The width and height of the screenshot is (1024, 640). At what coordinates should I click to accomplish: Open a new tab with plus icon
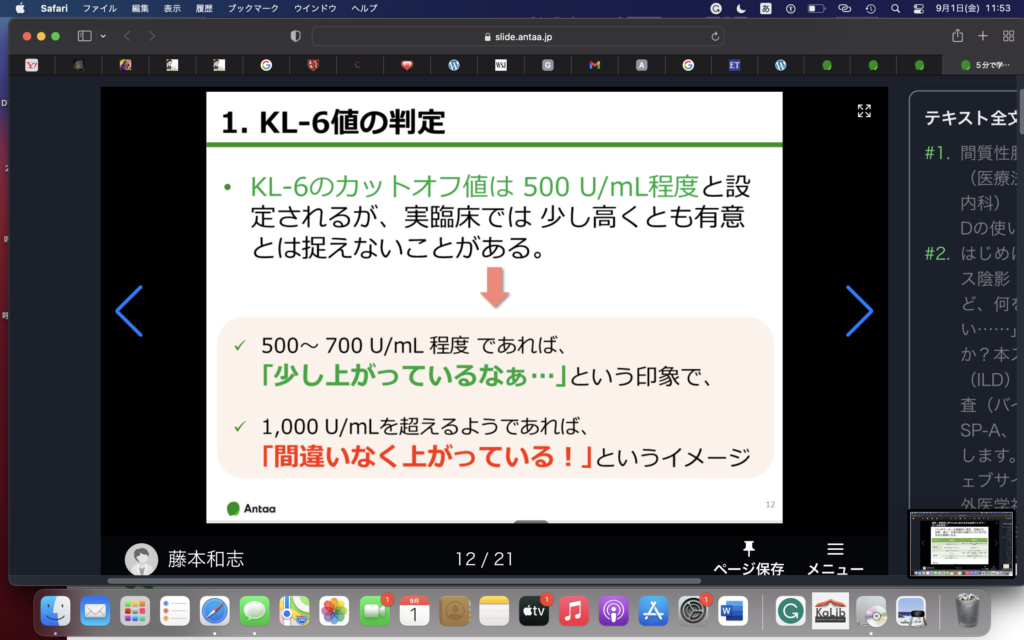(x=982, y=36)
